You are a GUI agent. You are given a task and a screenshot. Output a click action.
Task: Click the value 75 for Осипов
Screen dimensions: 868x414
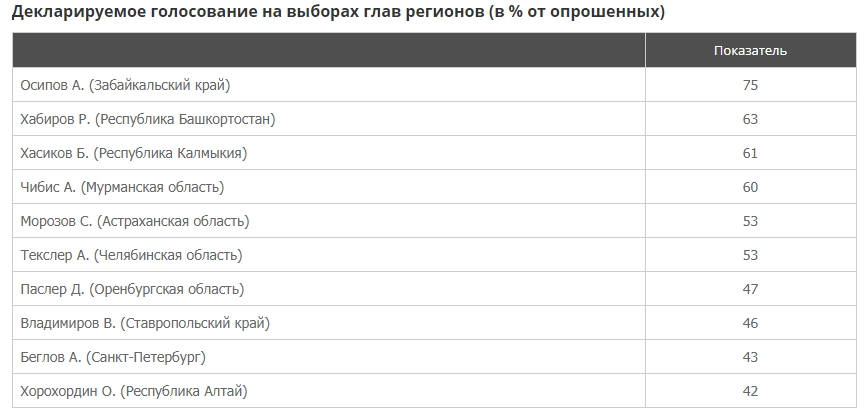(x=750, y=85)
